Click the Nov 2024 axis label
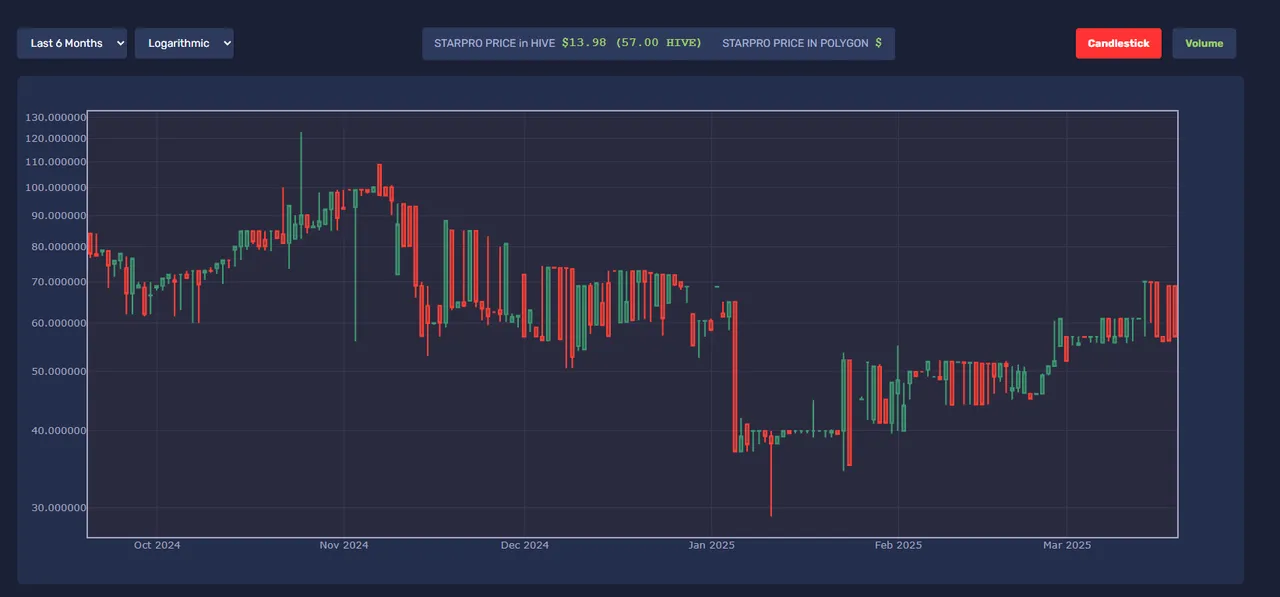Viewport: 1280px width, 597px height. (x=343, y=545)
